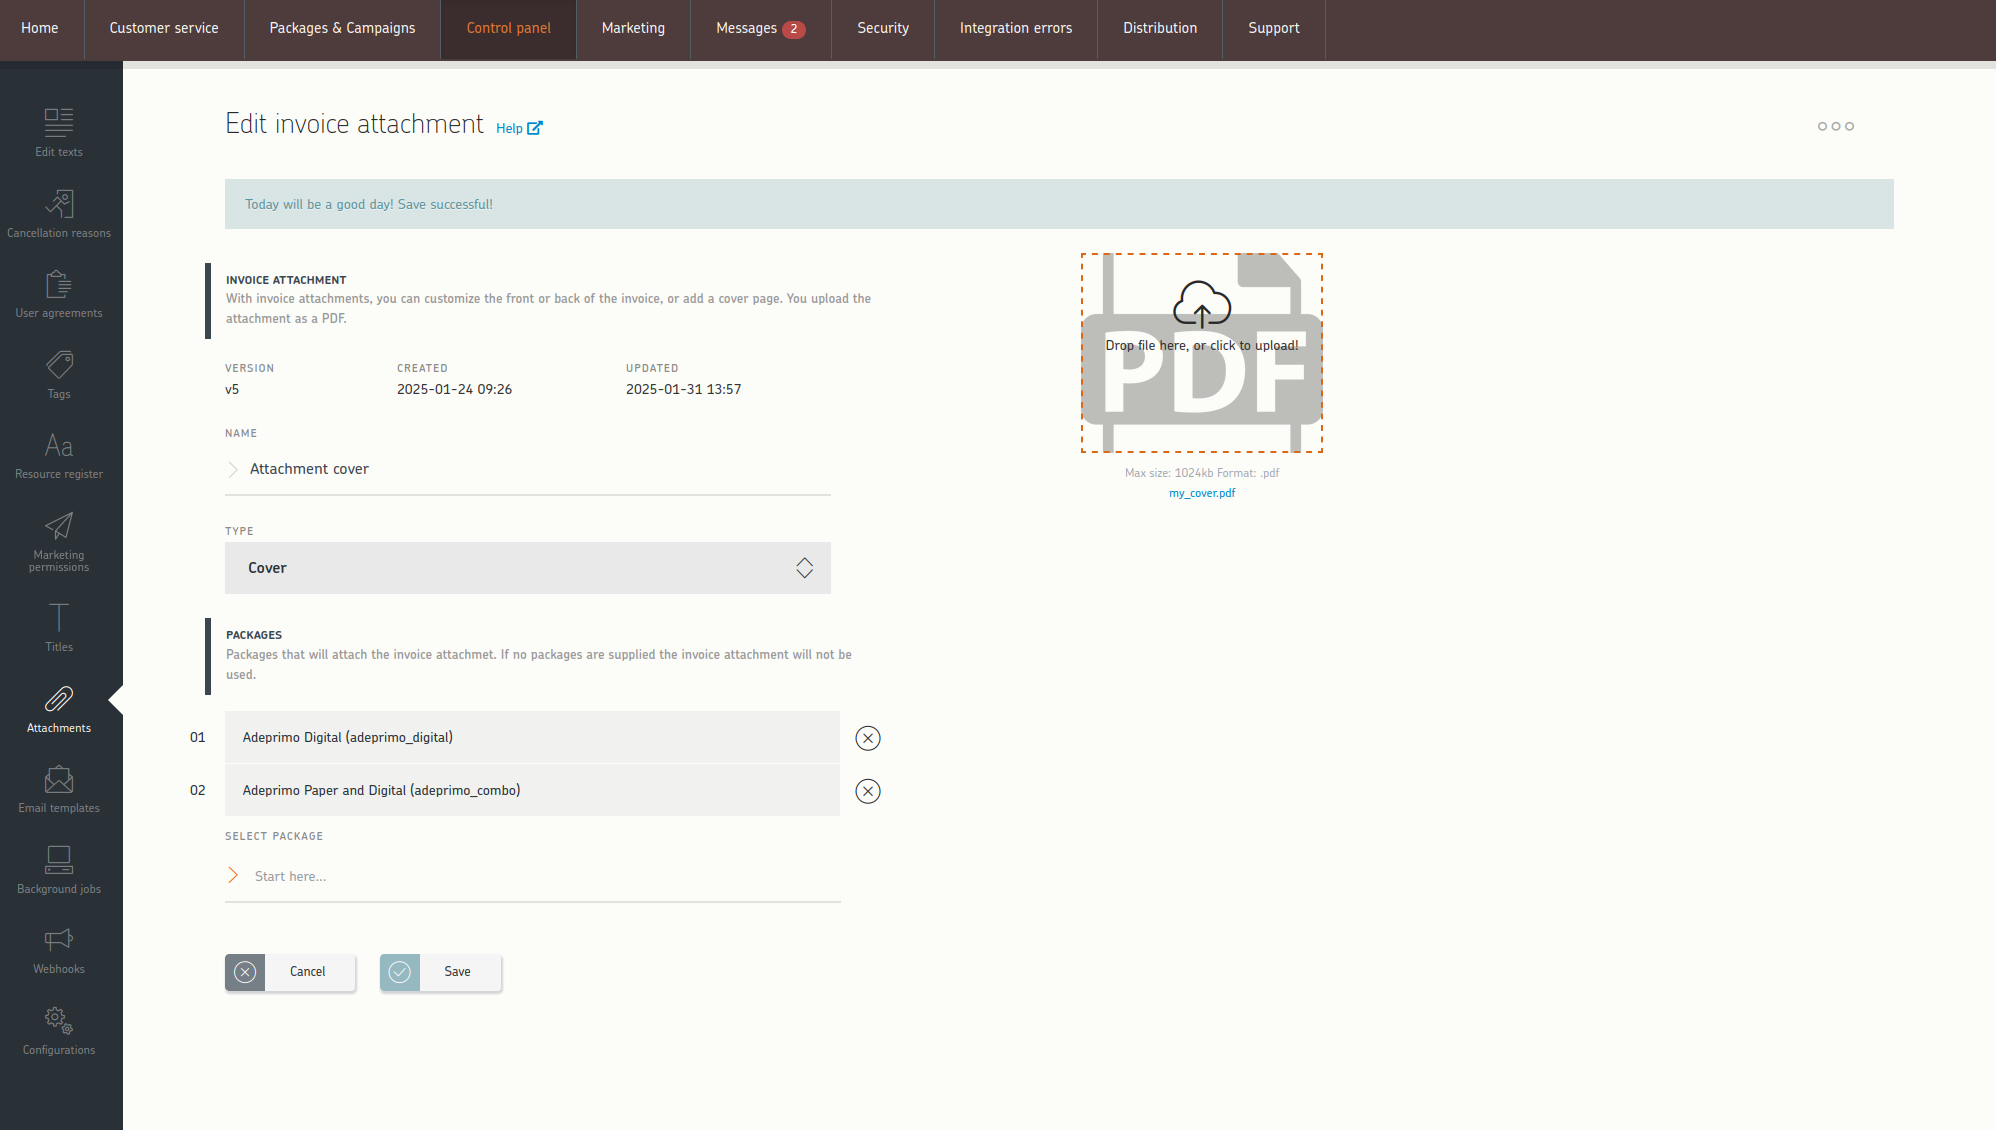Click Save to confirm invoice attachment changes

tap(457, 971)
